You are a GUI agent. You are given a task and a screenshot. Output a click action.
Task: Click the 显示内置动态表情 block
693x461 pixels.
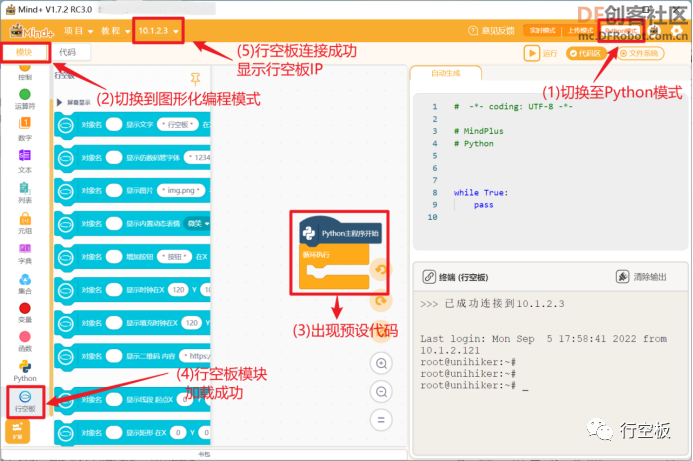pyautogui.click(x=133, y=224)
